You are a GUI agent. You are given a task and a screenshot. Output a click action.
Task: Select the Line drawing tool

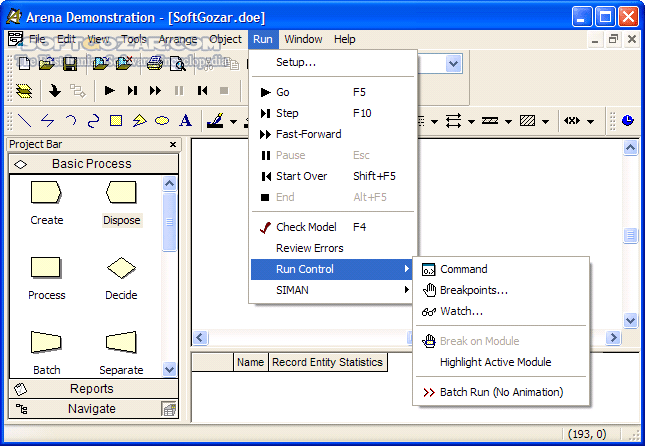(x=24, y=121)
